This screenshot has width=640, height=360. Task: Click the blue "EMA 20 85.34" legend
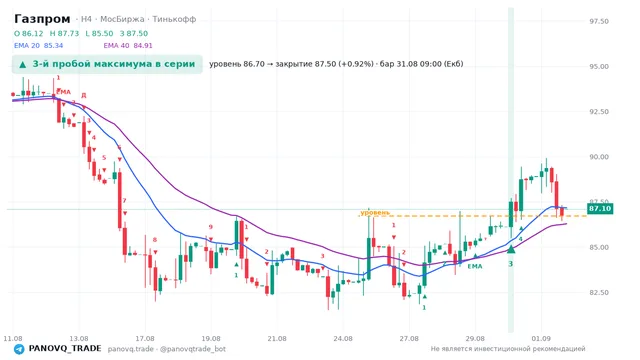(38, 45)
